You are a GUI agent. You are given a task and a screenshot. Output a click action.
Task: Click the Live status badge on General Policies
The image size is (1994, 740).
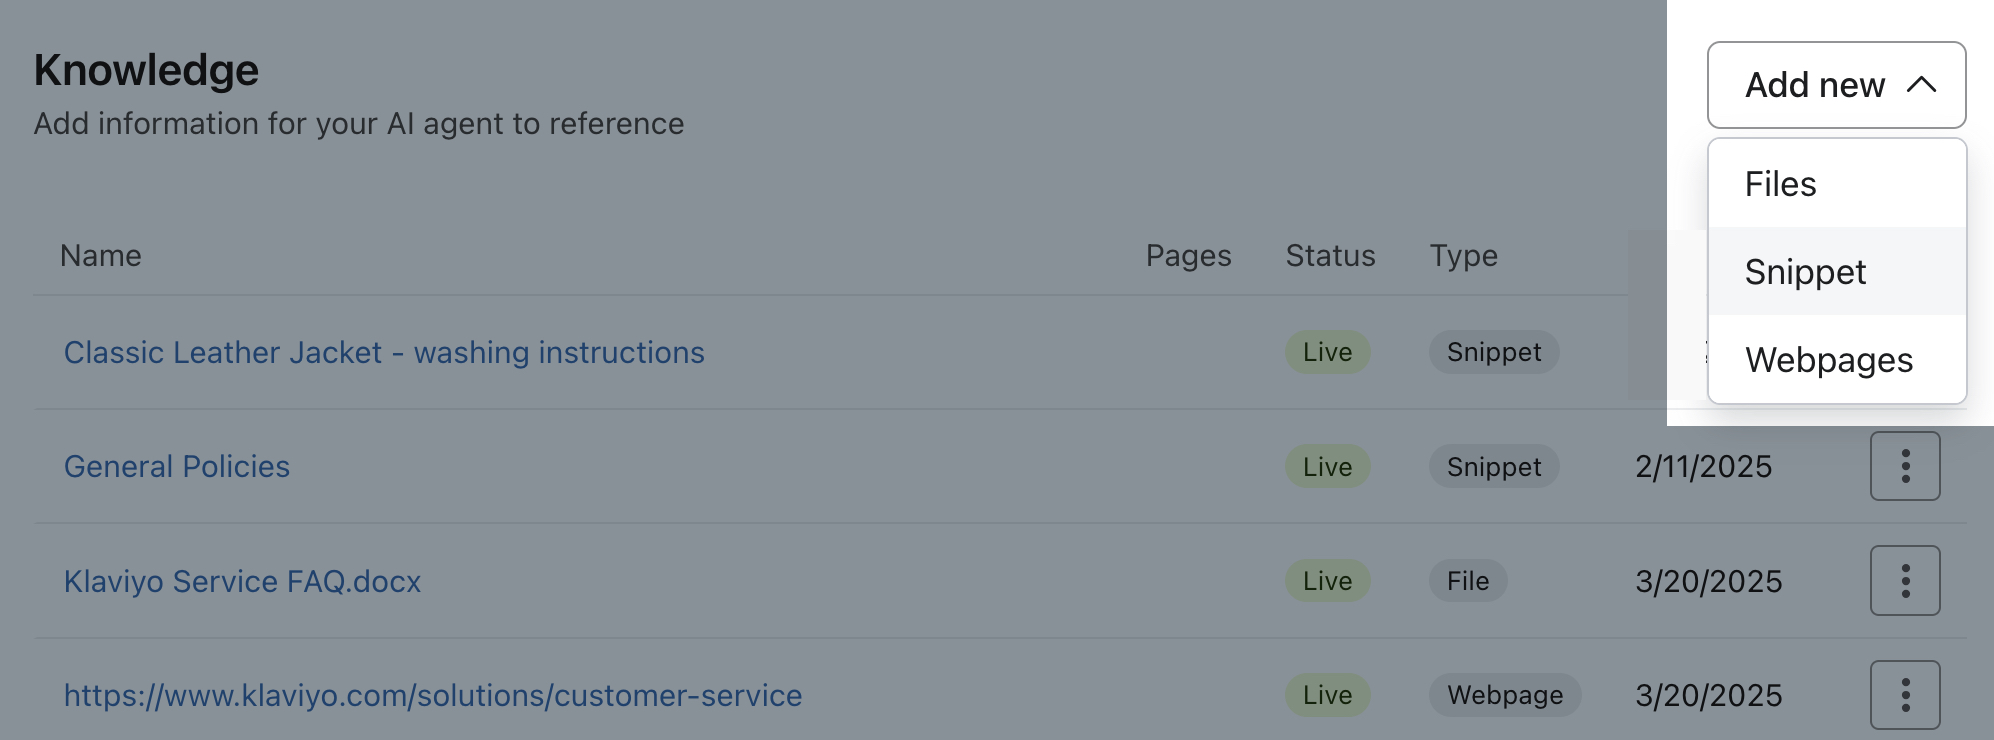[x=1327, y=466]
